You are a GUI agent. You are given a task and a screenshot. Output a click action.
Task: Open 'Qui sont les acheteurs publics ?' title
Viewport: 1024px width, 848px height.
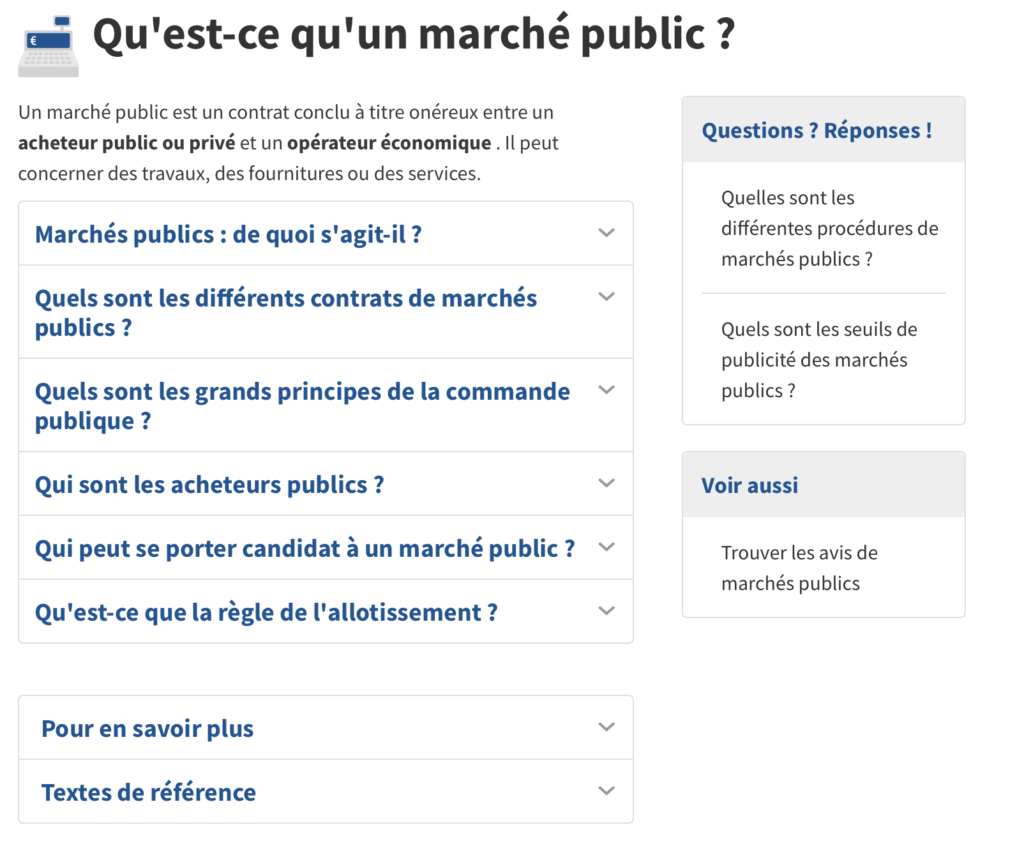(209, 485)
